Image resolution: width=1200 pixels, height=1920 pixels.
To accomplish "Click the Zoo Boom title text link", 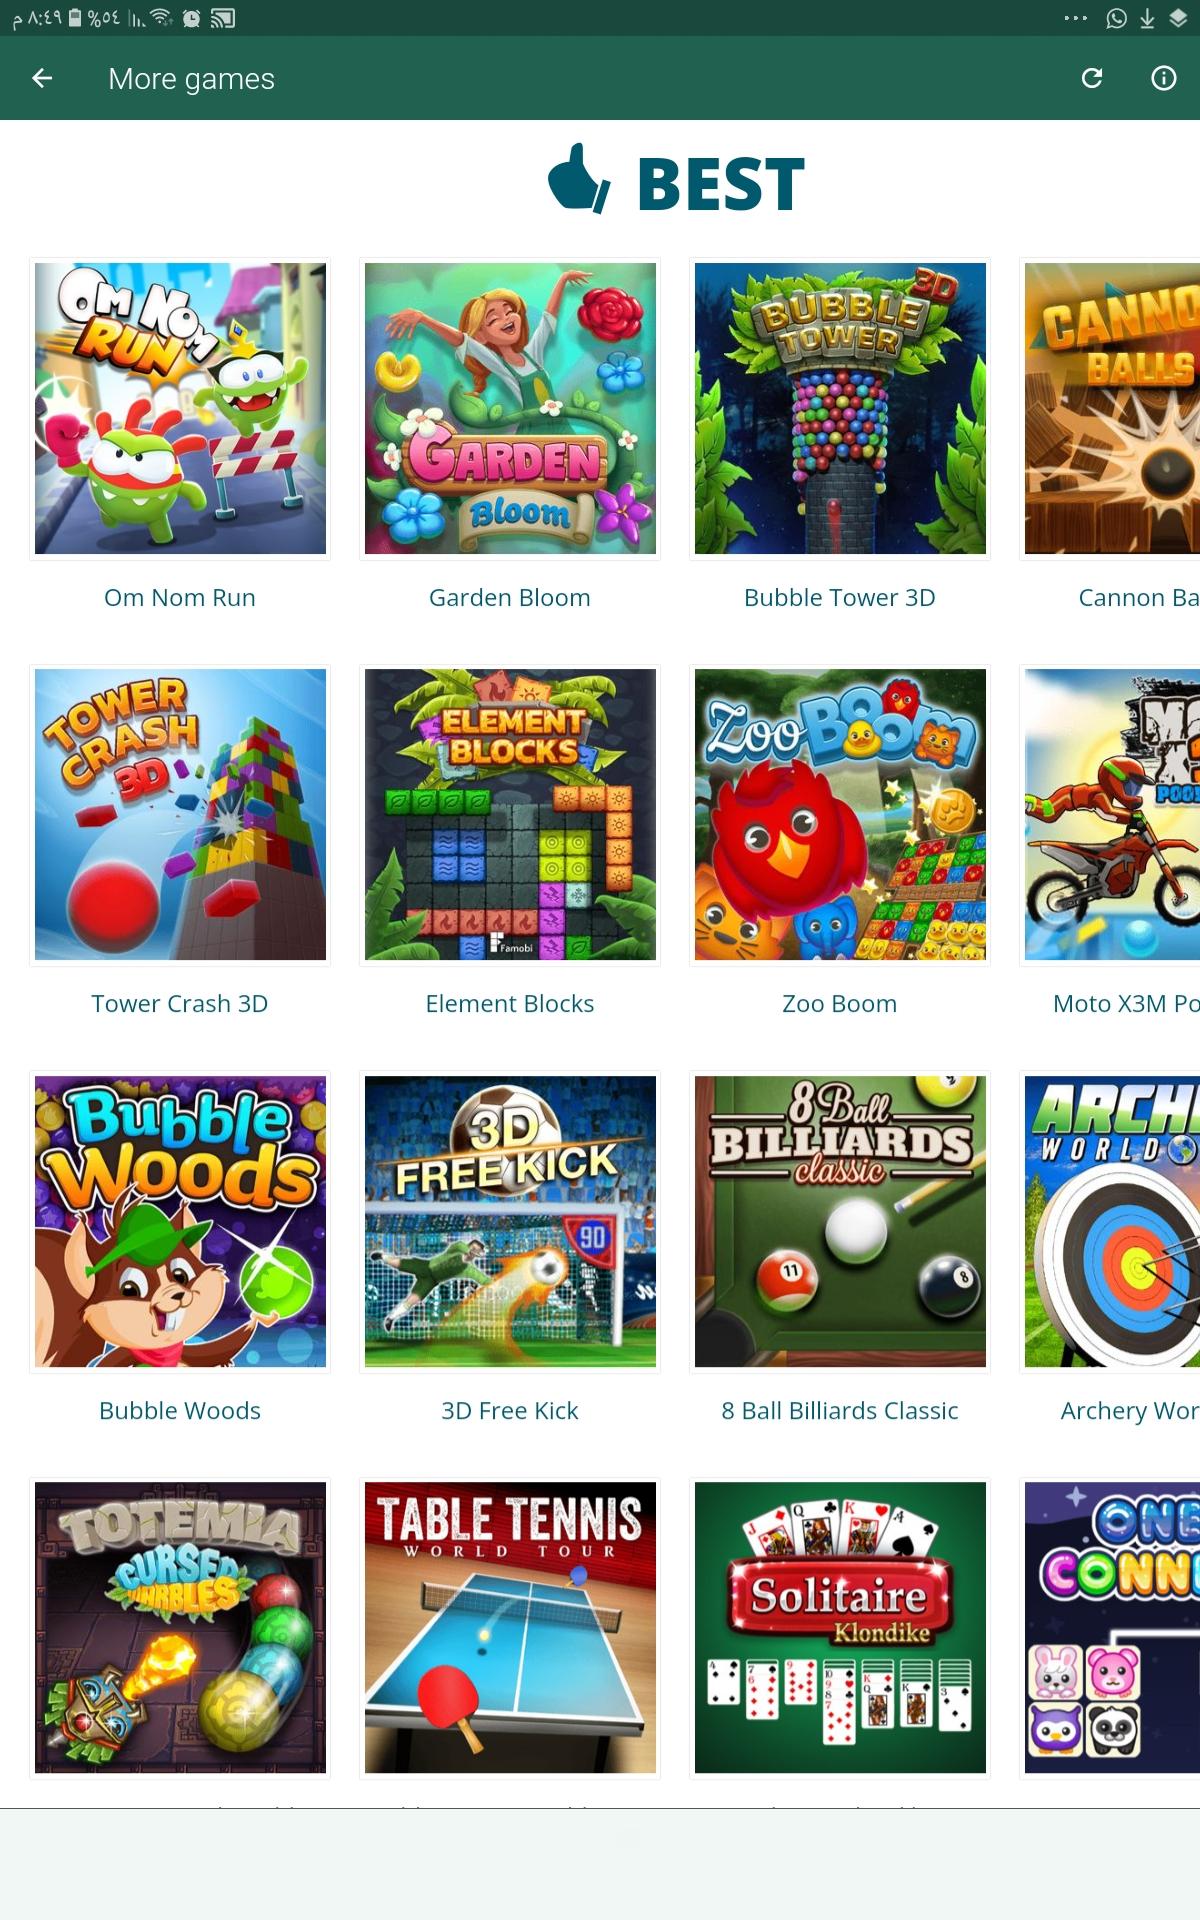I will [x=840, y=1003].
